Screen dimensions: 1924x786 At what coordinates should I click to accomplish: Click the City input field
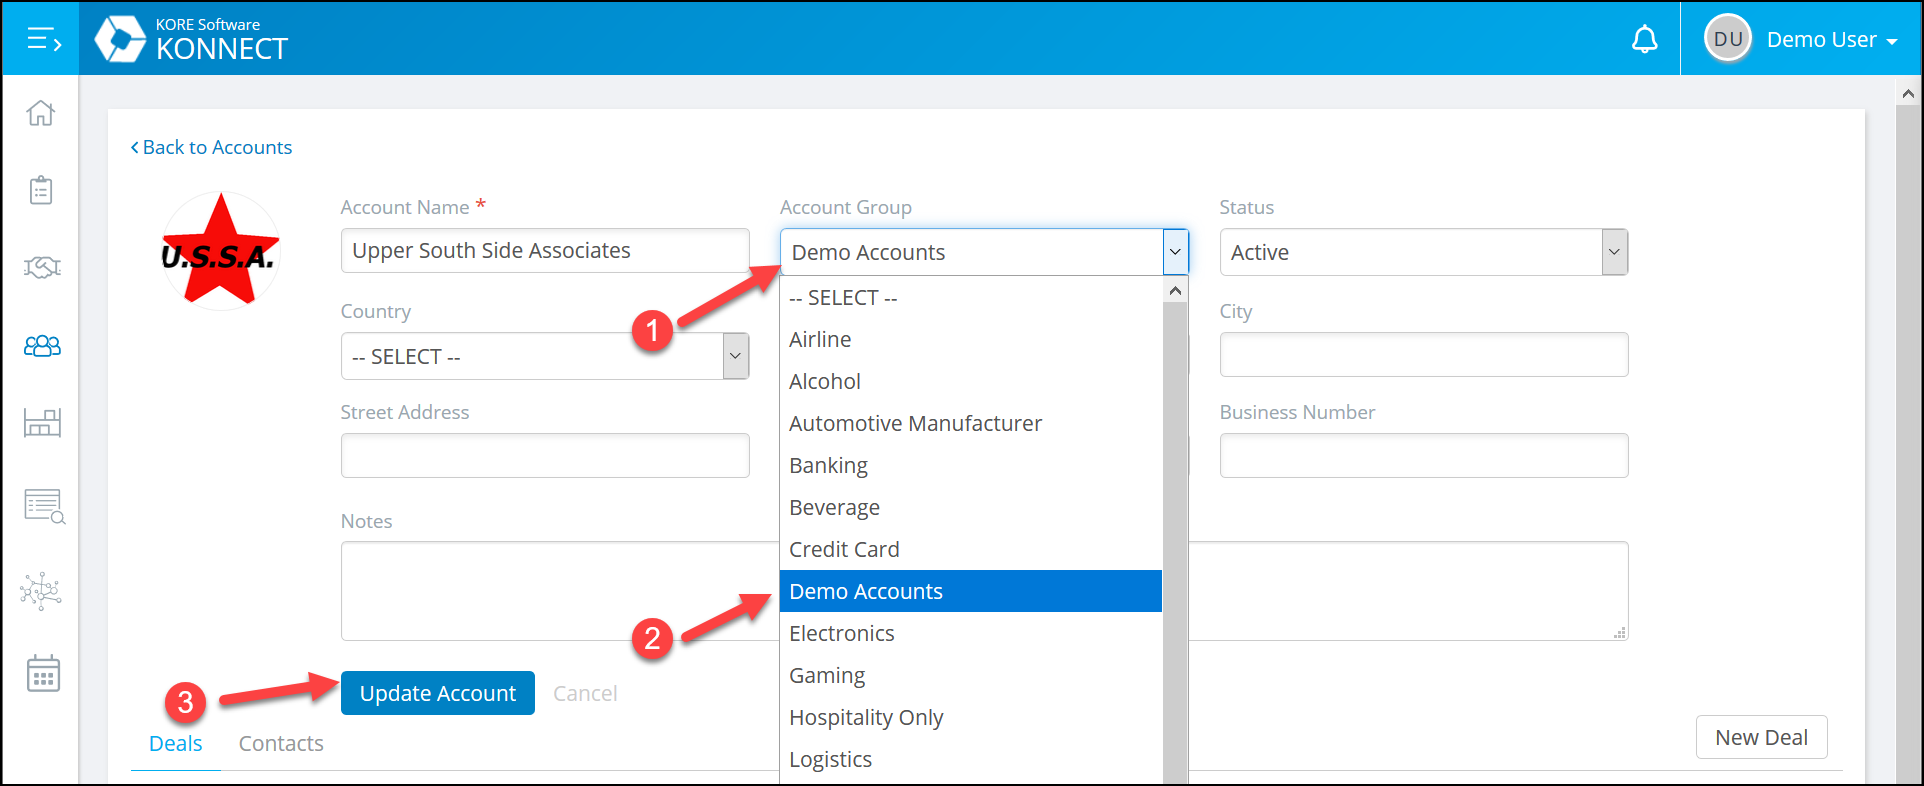coord(1424,354)
